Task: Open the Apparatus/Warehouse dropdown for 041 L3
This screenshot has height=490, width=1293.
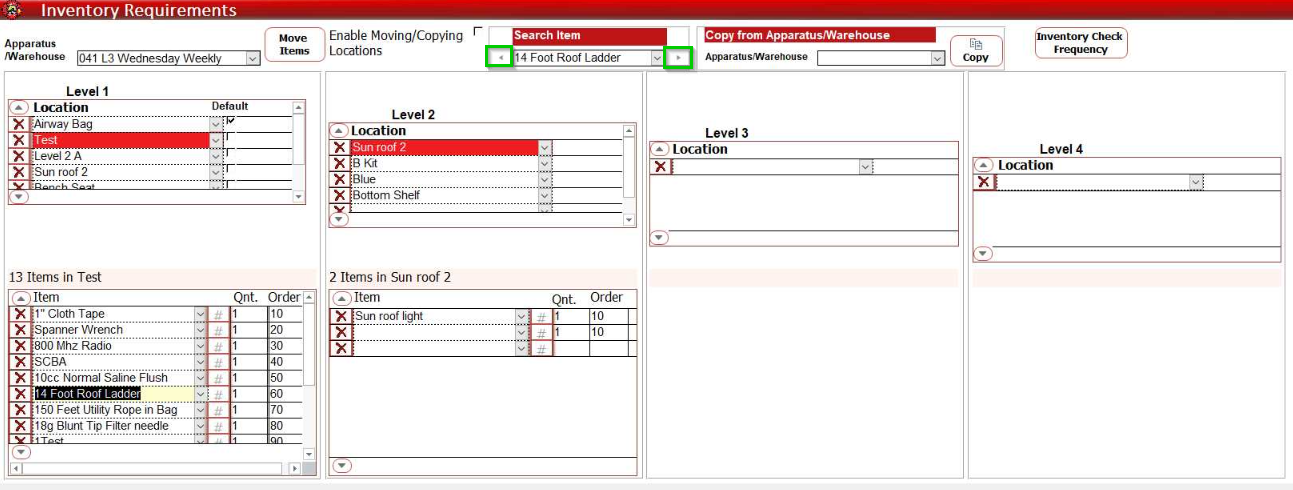Action: point(252,59)
